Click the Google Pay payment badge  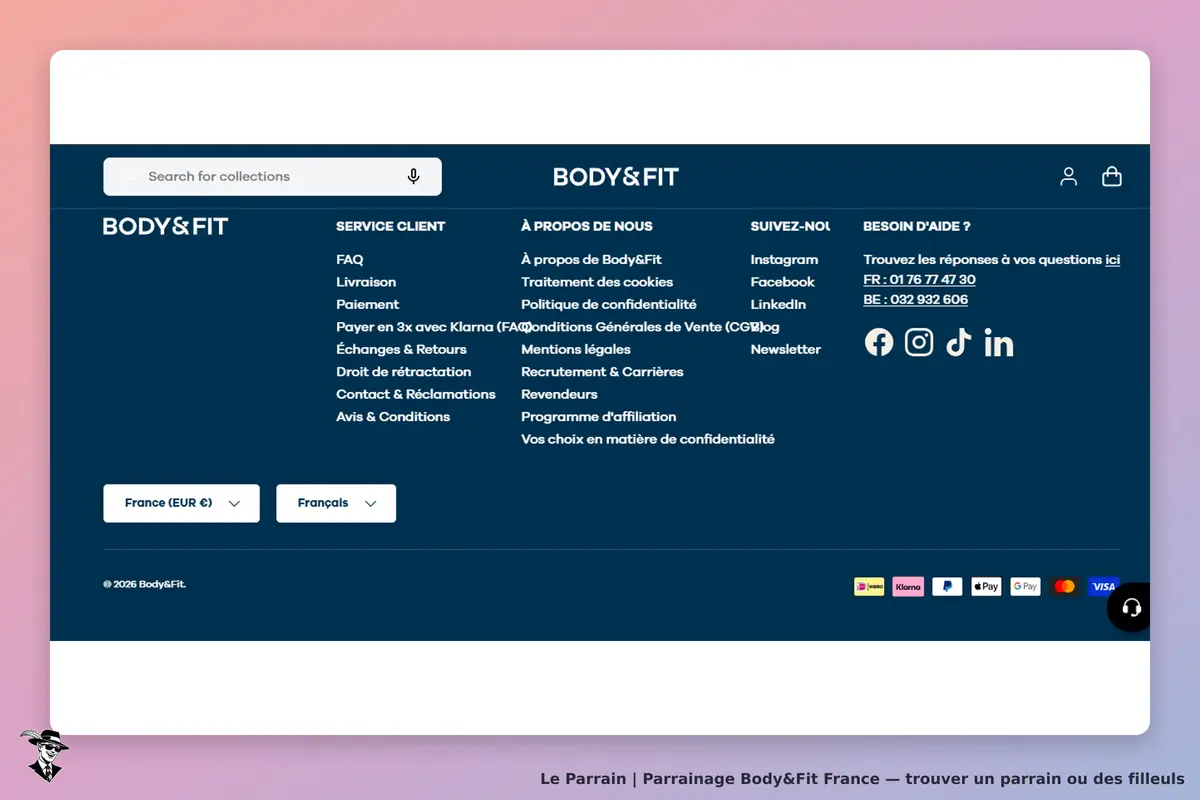coord(1025,587)
